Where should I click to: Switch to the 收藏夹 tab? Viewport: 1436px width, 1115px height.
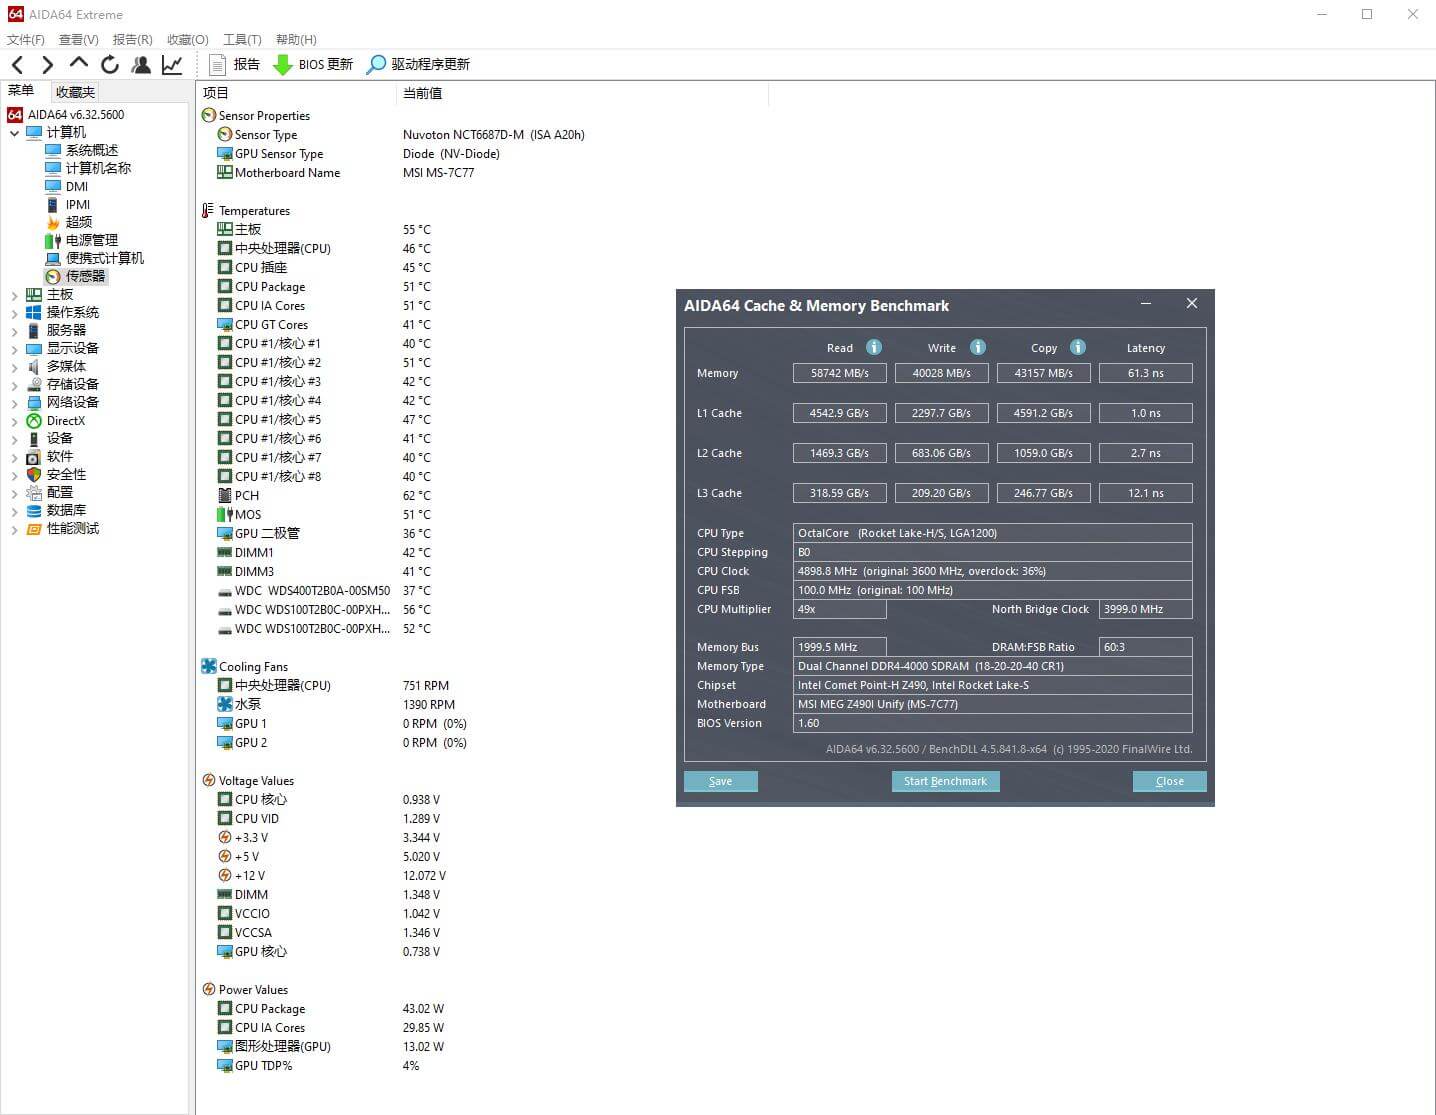pyautogui.click(x=75, y=92)
